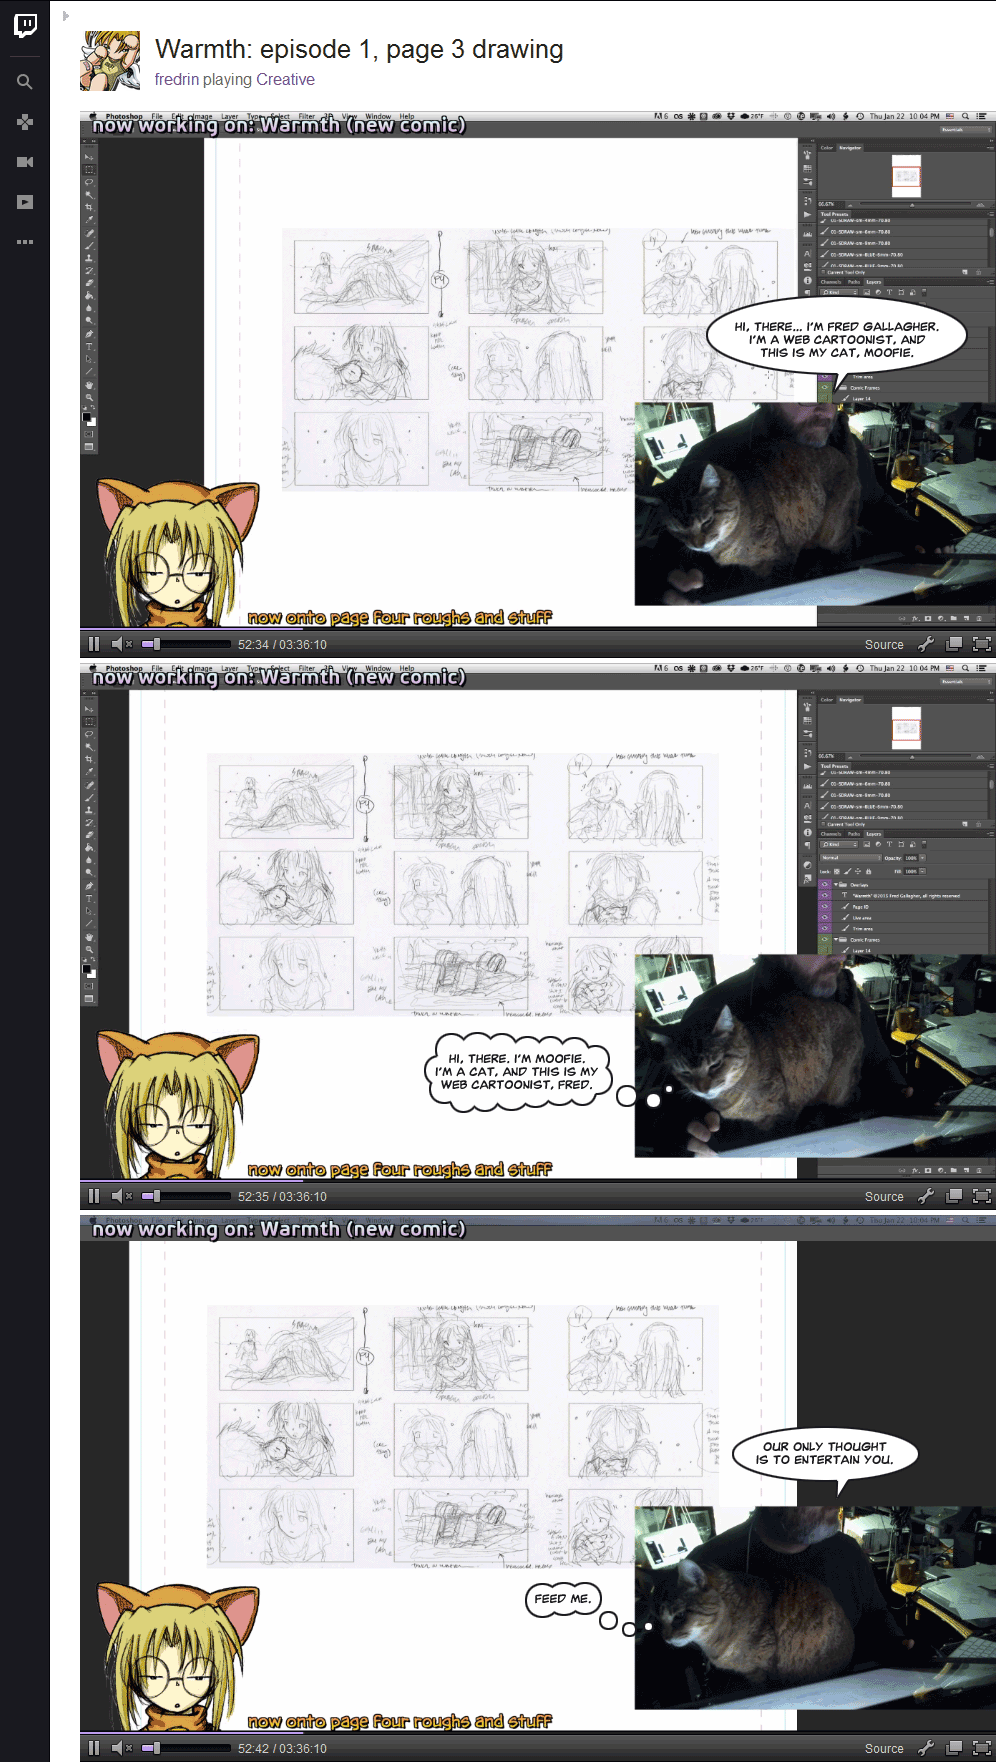Open the Kind filter dropdown in 52:35 frame
Viewport: 996px width, 1762px height.
(x=839, y=844)
